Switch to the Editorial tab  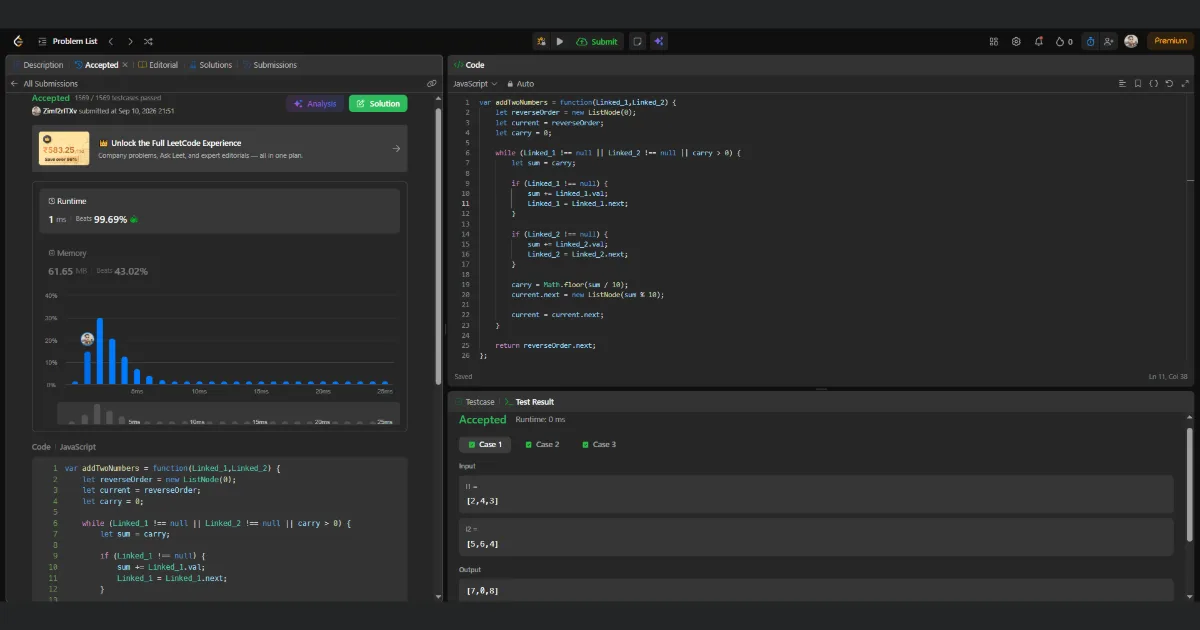(158, 65)
